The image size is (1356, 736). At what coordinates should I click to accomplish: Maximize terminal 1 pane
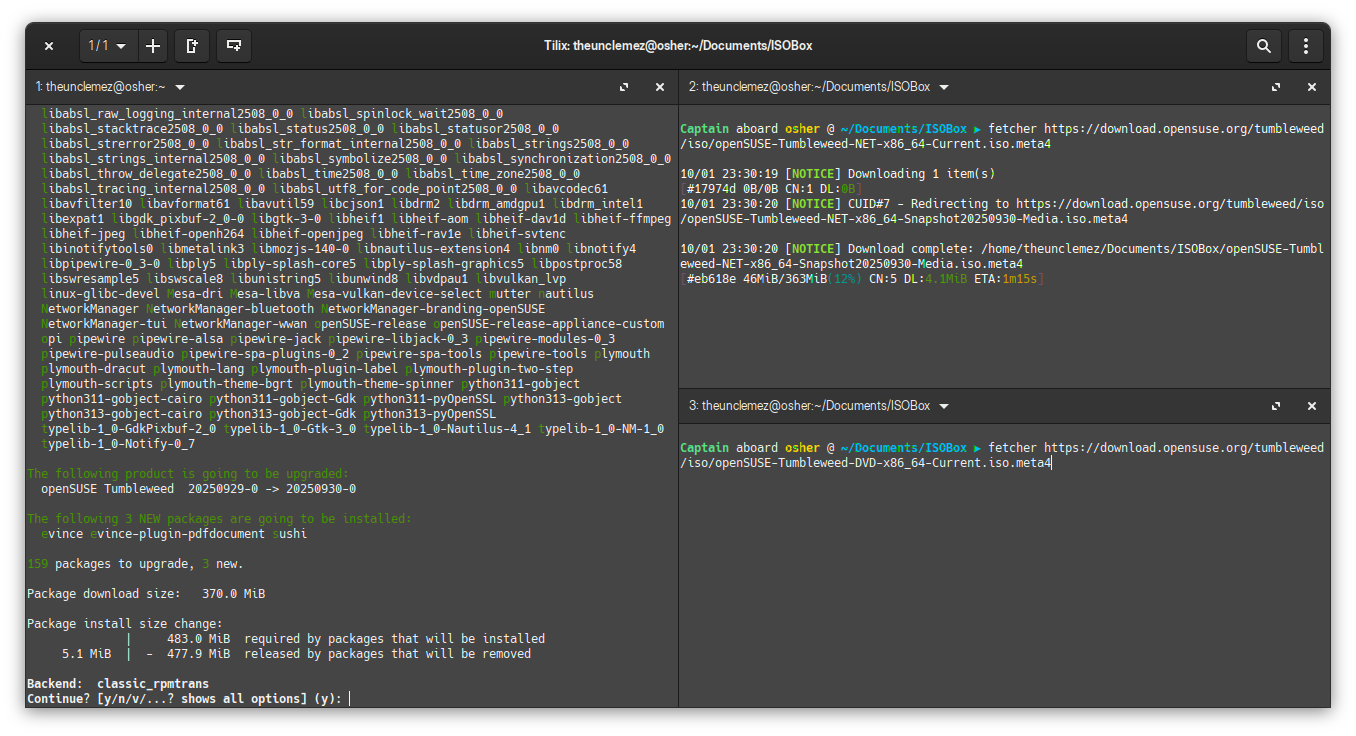click(x=624, y=87)
